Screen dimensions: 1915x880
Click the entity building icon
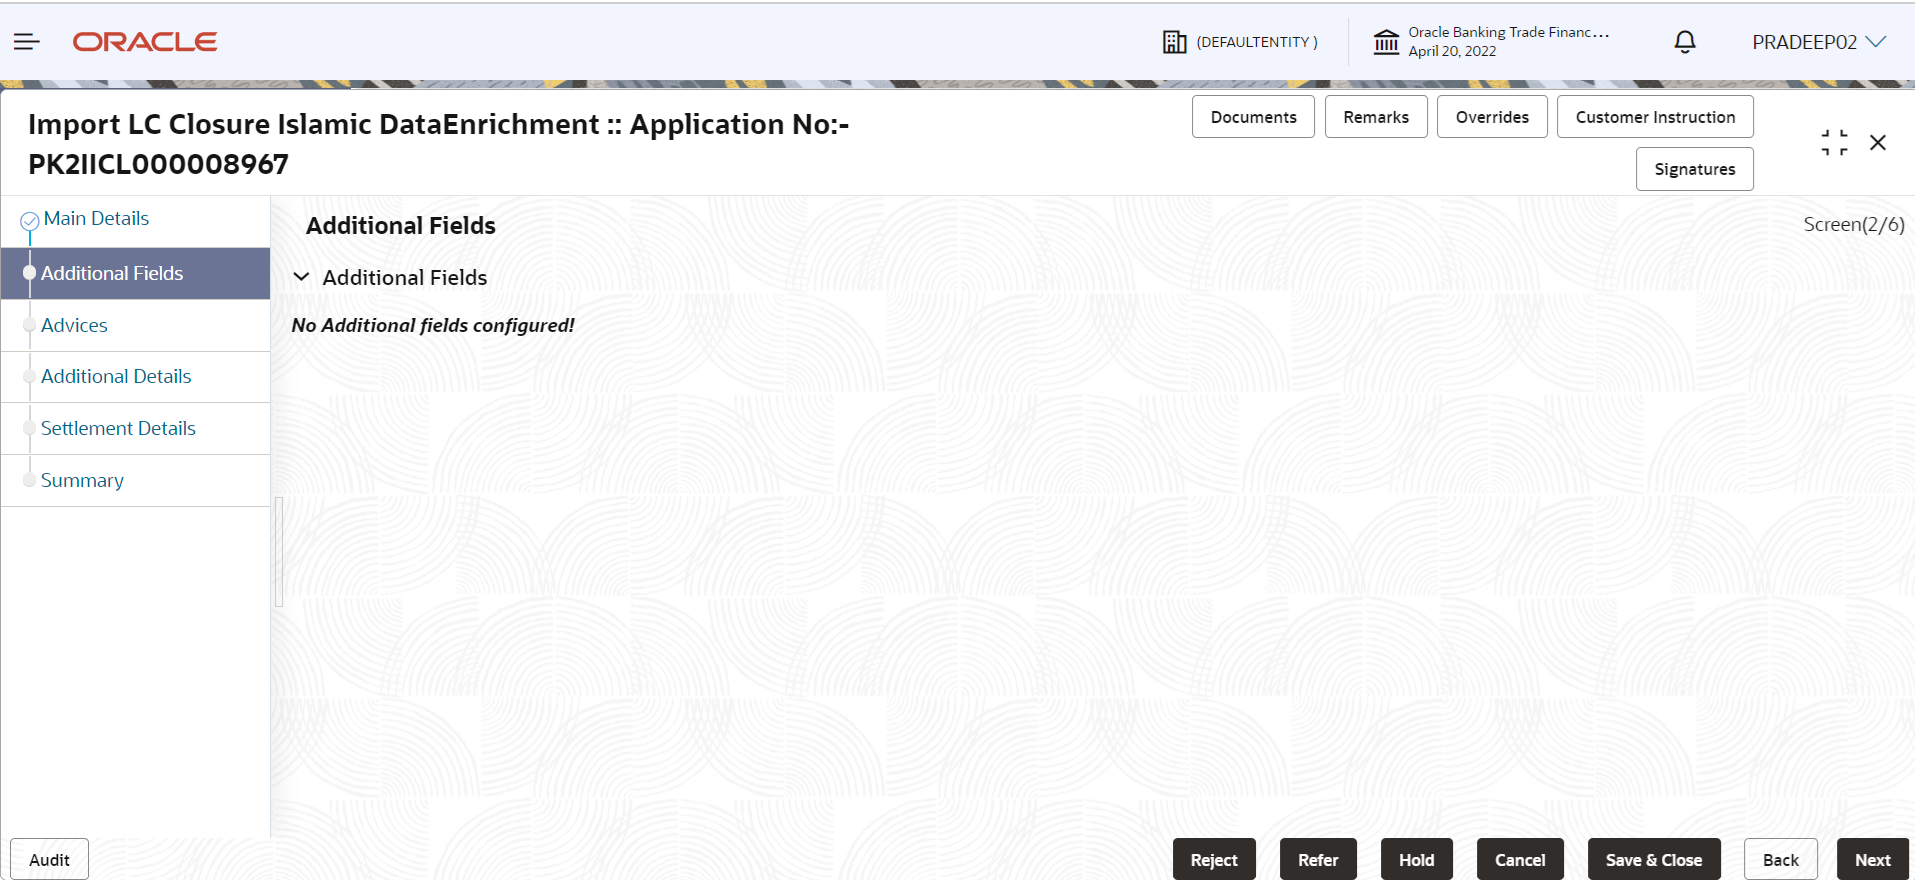click(x=1174, y=42)
